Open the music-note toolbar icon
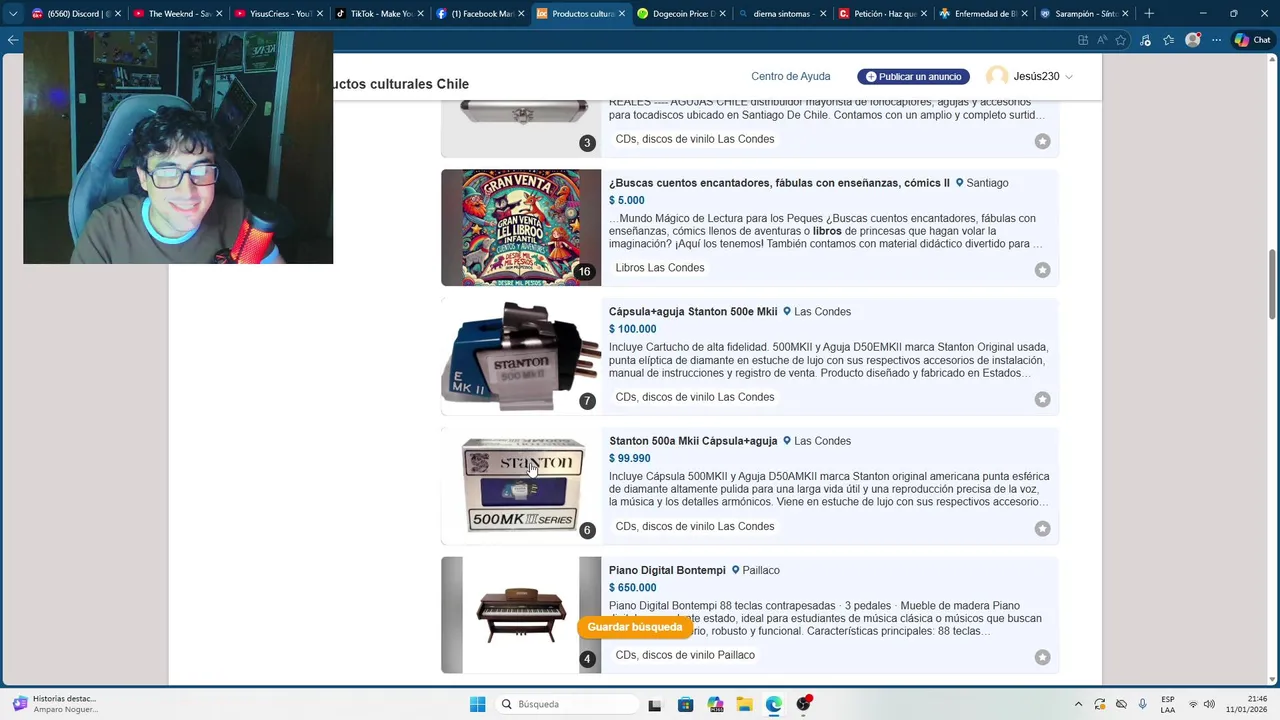This screenshot has width=1280, height=720. tap(1145, 40)
